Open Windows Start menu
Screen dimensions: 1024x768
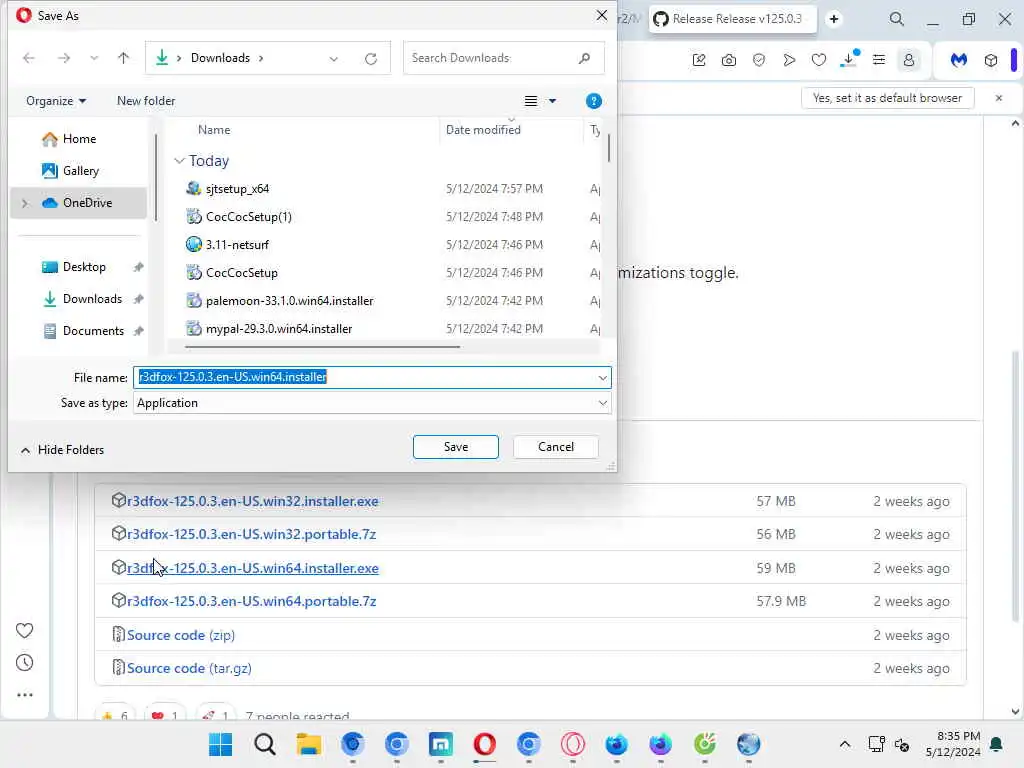click(220, 744)
